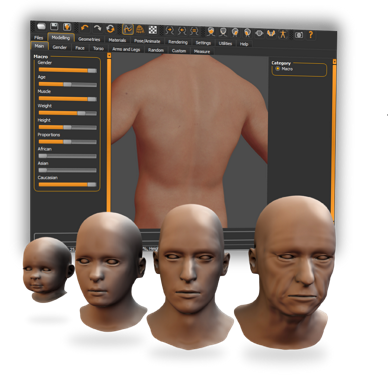Screen dimensions: 388x376
Task: Switch to Front view head icon
Action: (211, 32)
